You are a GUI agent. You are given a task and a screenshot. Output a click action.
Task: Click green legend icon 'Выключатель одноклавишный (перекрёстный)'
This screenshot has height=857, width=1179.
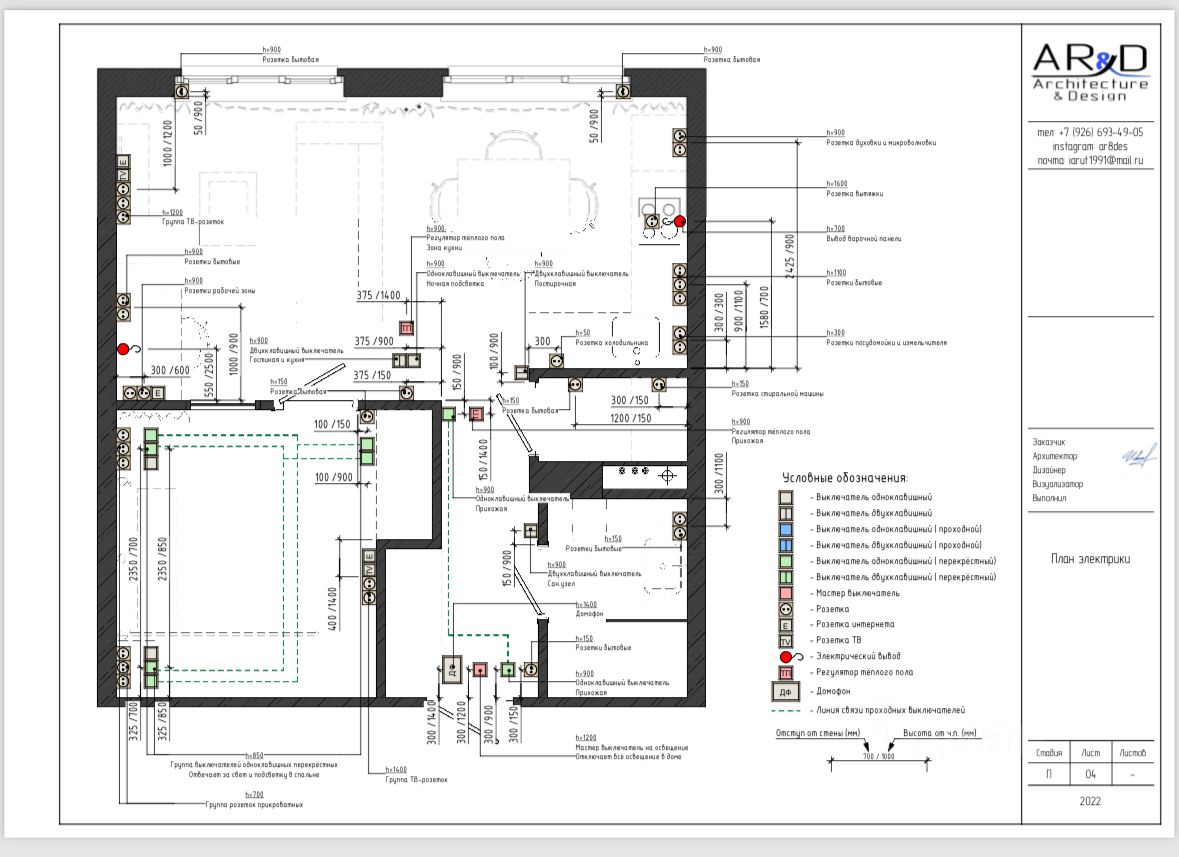[785, 561]
